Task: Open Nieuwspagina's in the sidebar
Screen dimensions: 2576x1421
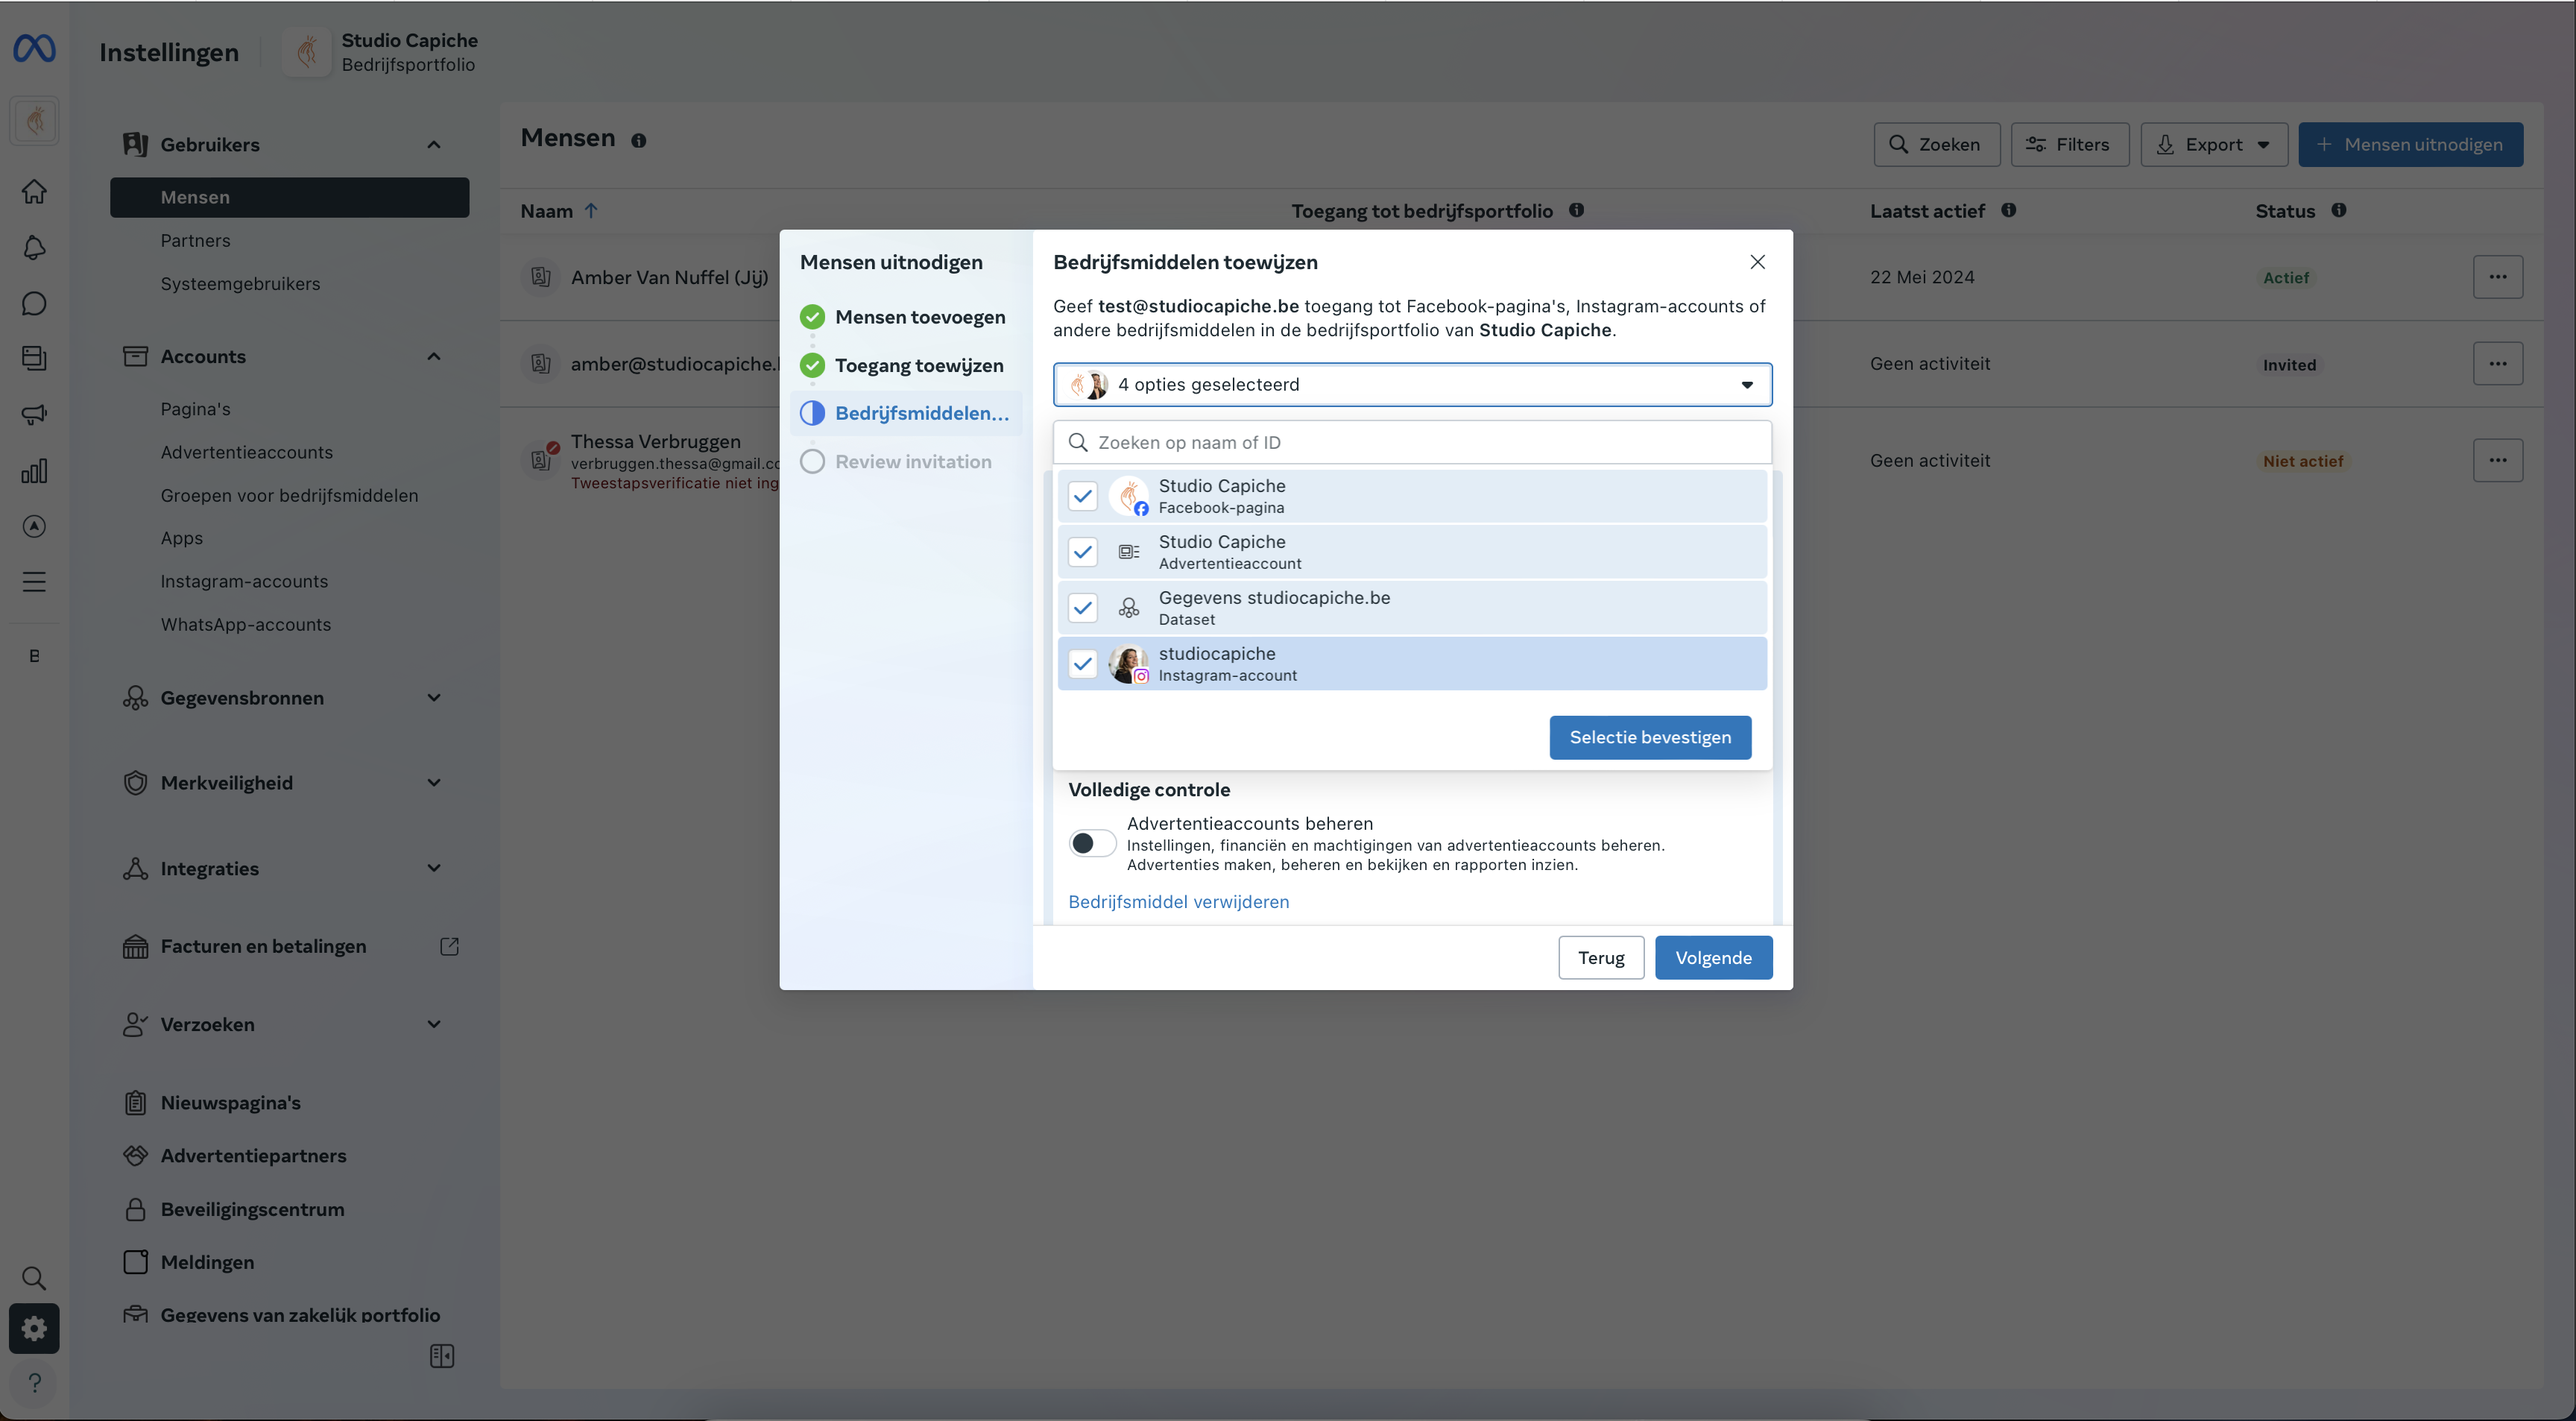Action: (x=231, y=1103)
